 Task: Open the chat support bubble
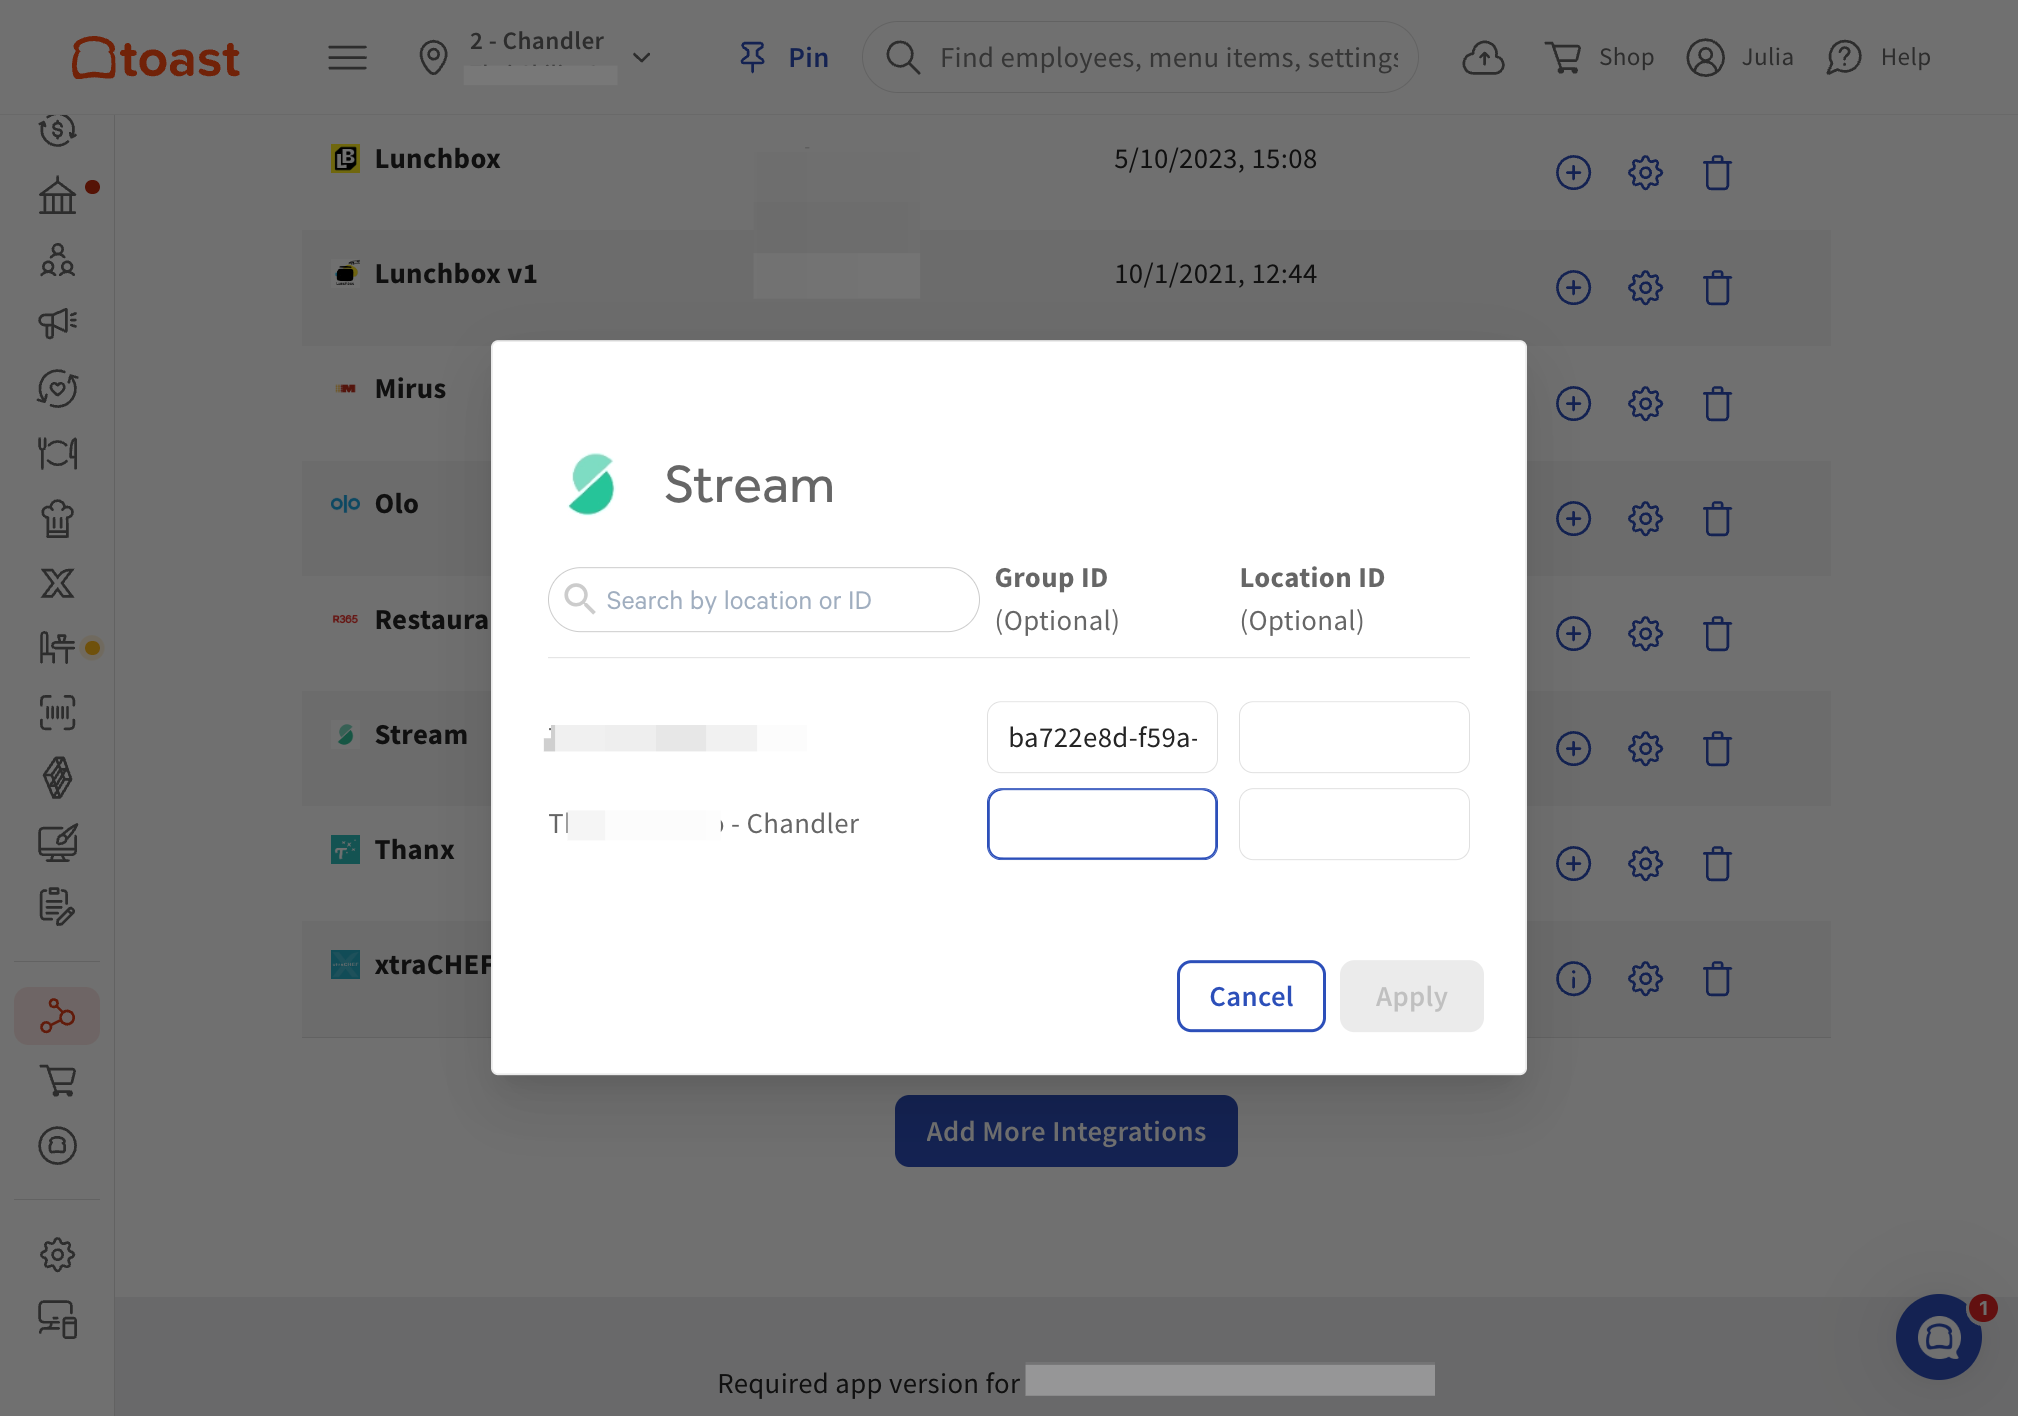tap(1938, 1337)
